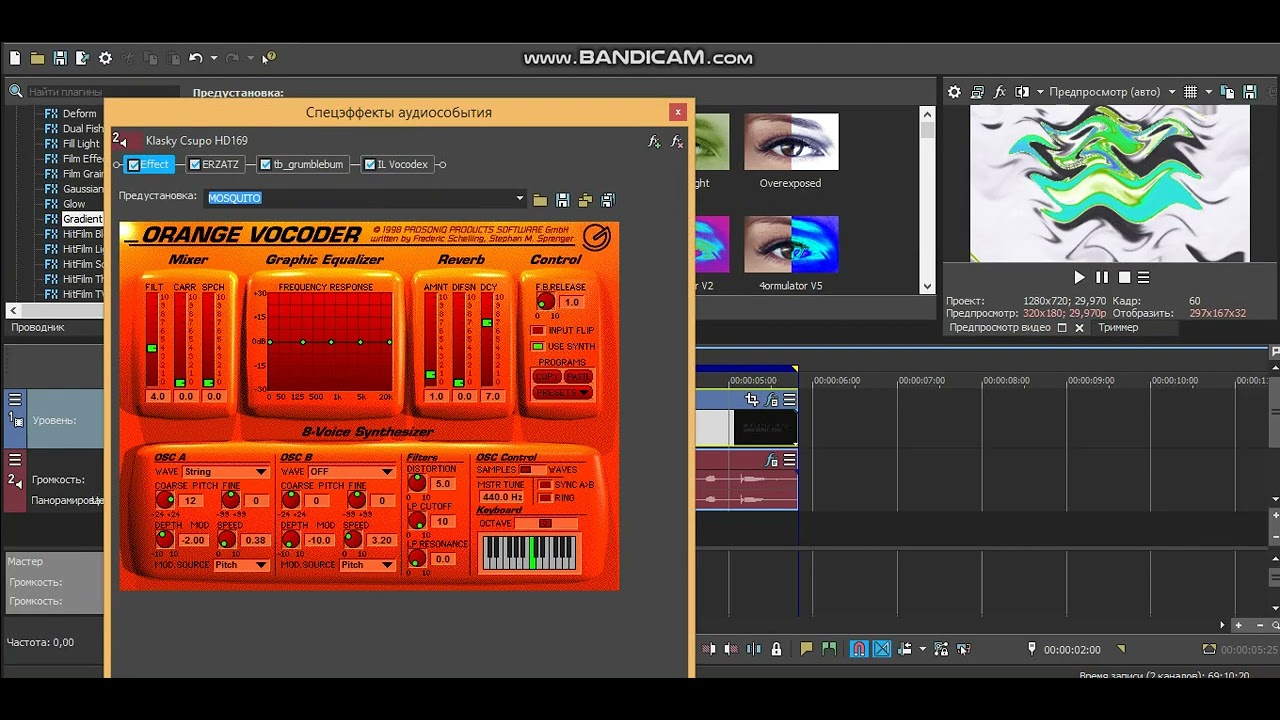Image resolution: width=1280 pixels, height=720 pixels.
Task: Save the MOSQUITO preset with the disk icon
Action: pos(562,200)
